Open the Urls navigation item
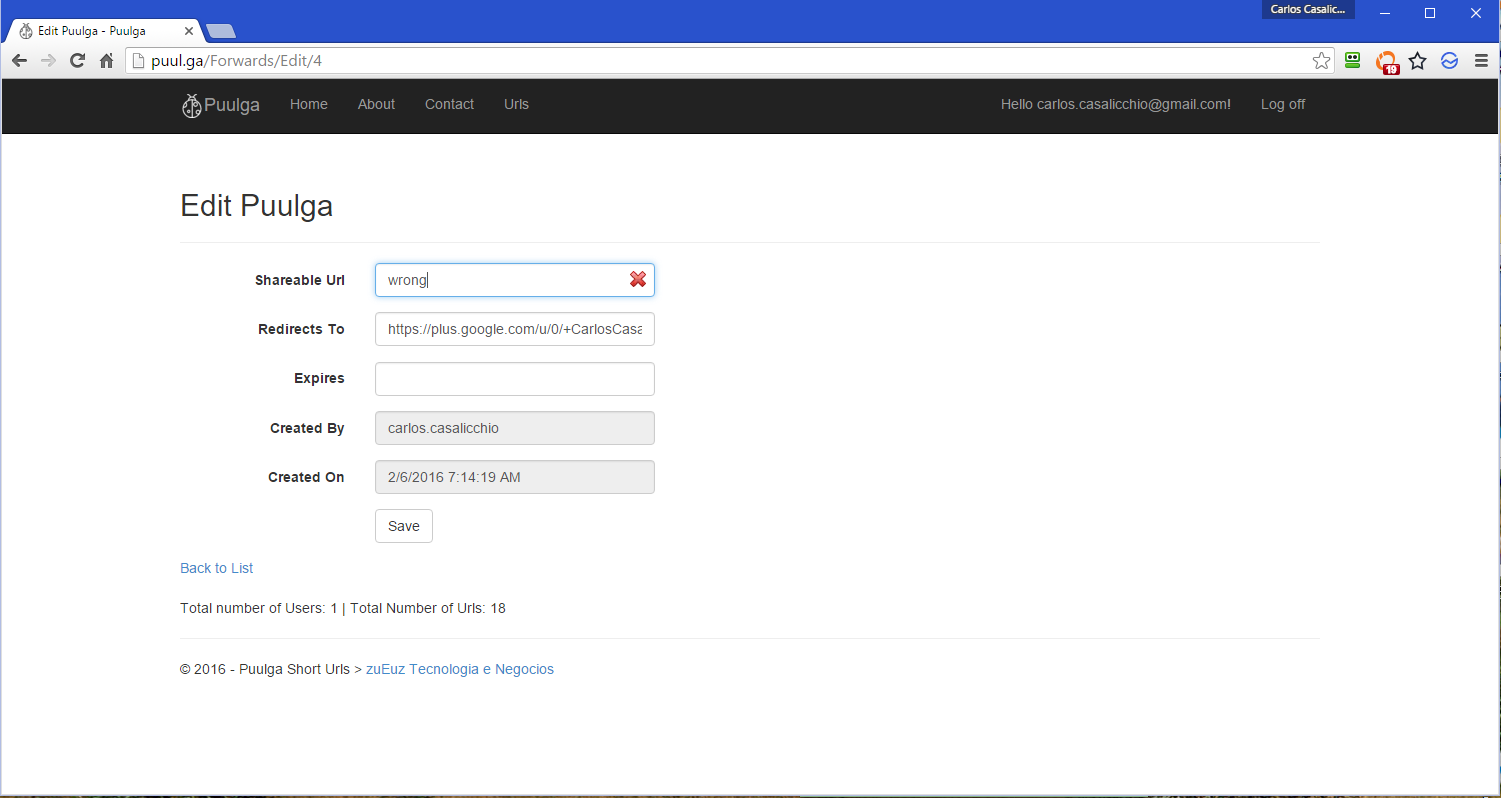The height and width of the screenshot is (798, 1501). (x=516, y=104)
